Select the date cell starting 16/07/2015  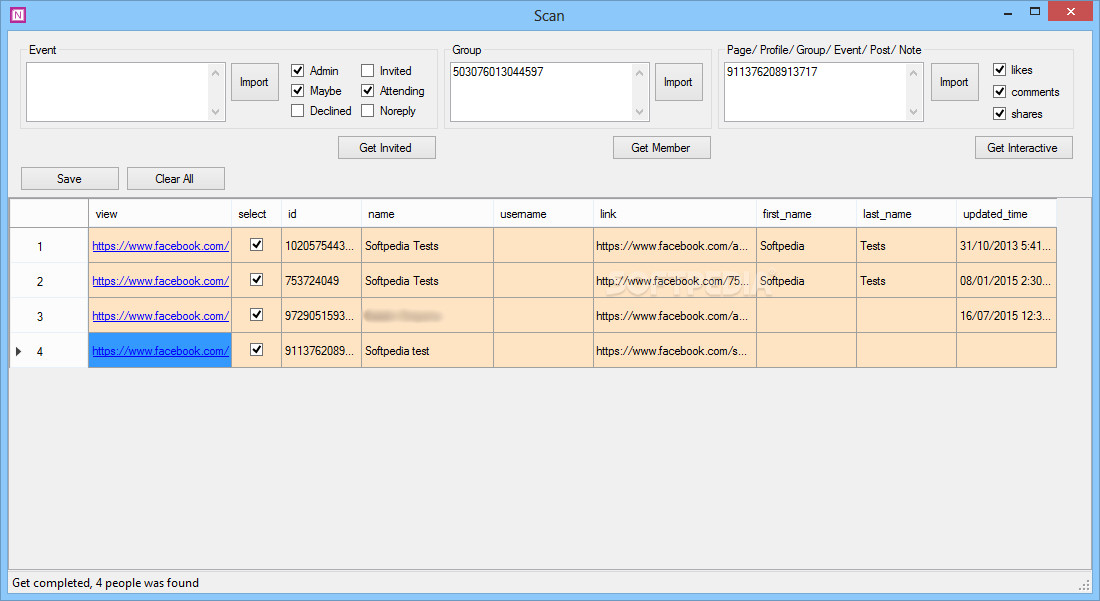(1006, 316)
